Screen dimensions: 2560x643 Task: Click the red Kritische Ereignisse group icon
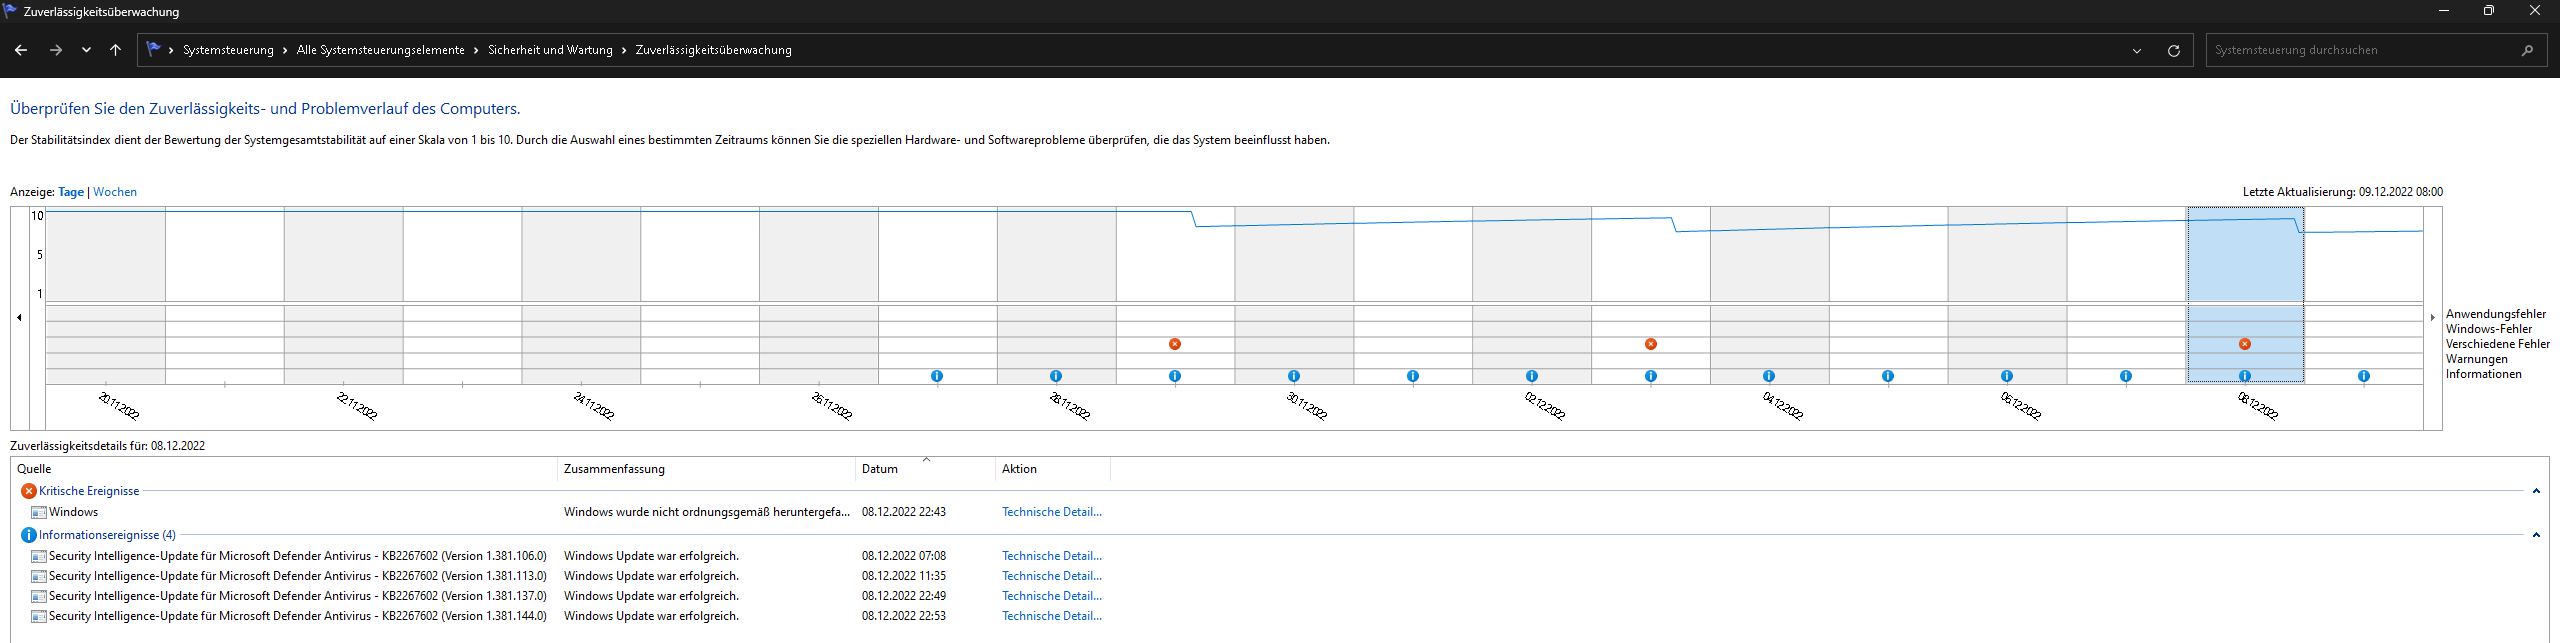tap(29, 491)
